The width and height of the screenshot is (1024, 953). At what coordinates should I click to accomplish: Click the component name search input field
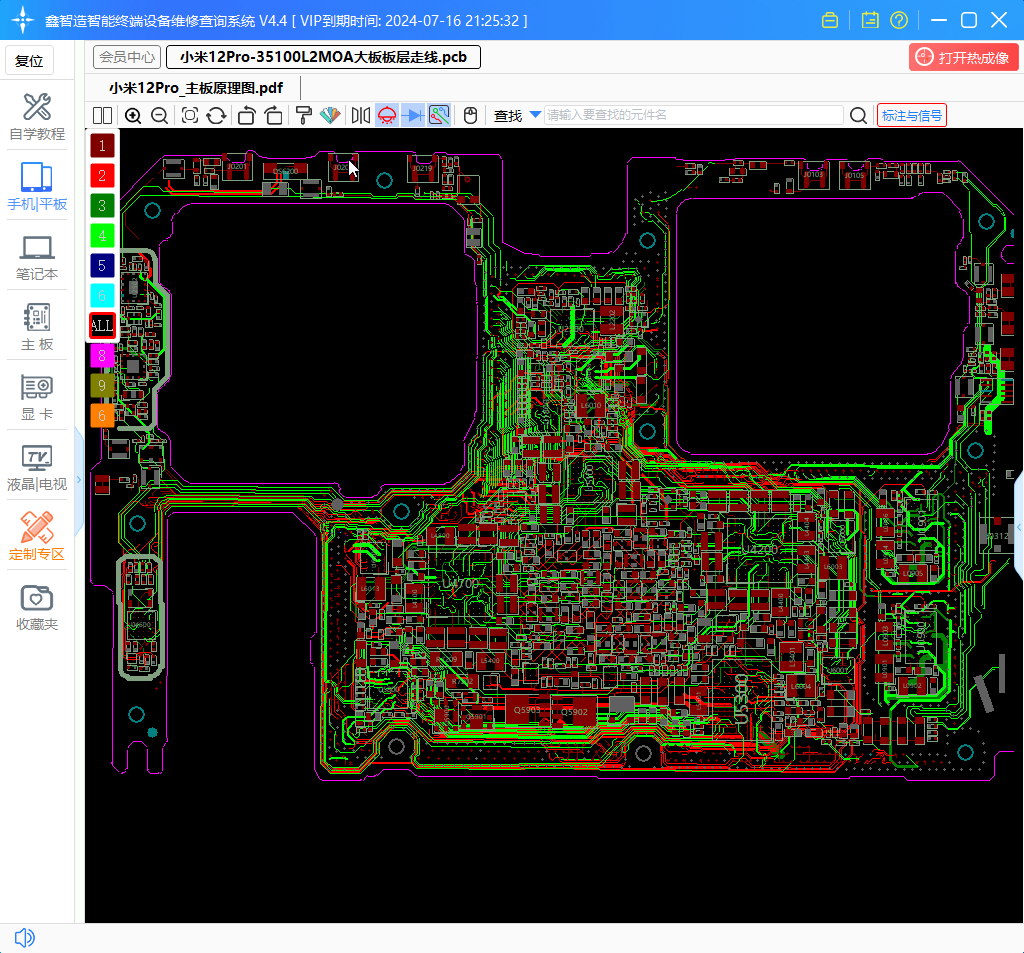pyautogui.click(x=692, y=116)
